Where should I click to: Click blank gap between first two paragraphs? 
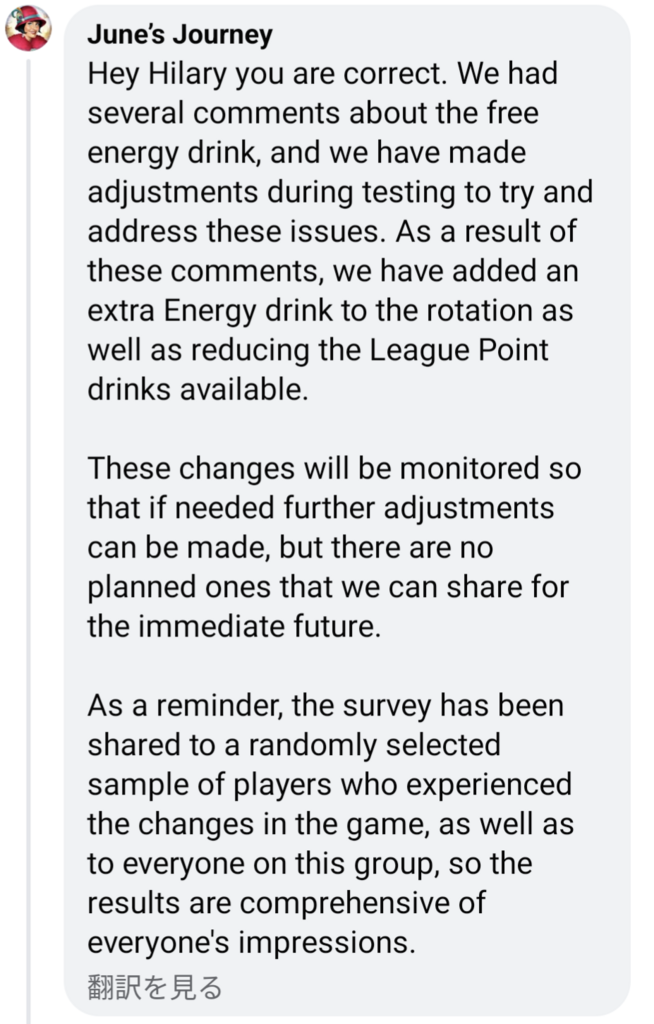point(340,429)
